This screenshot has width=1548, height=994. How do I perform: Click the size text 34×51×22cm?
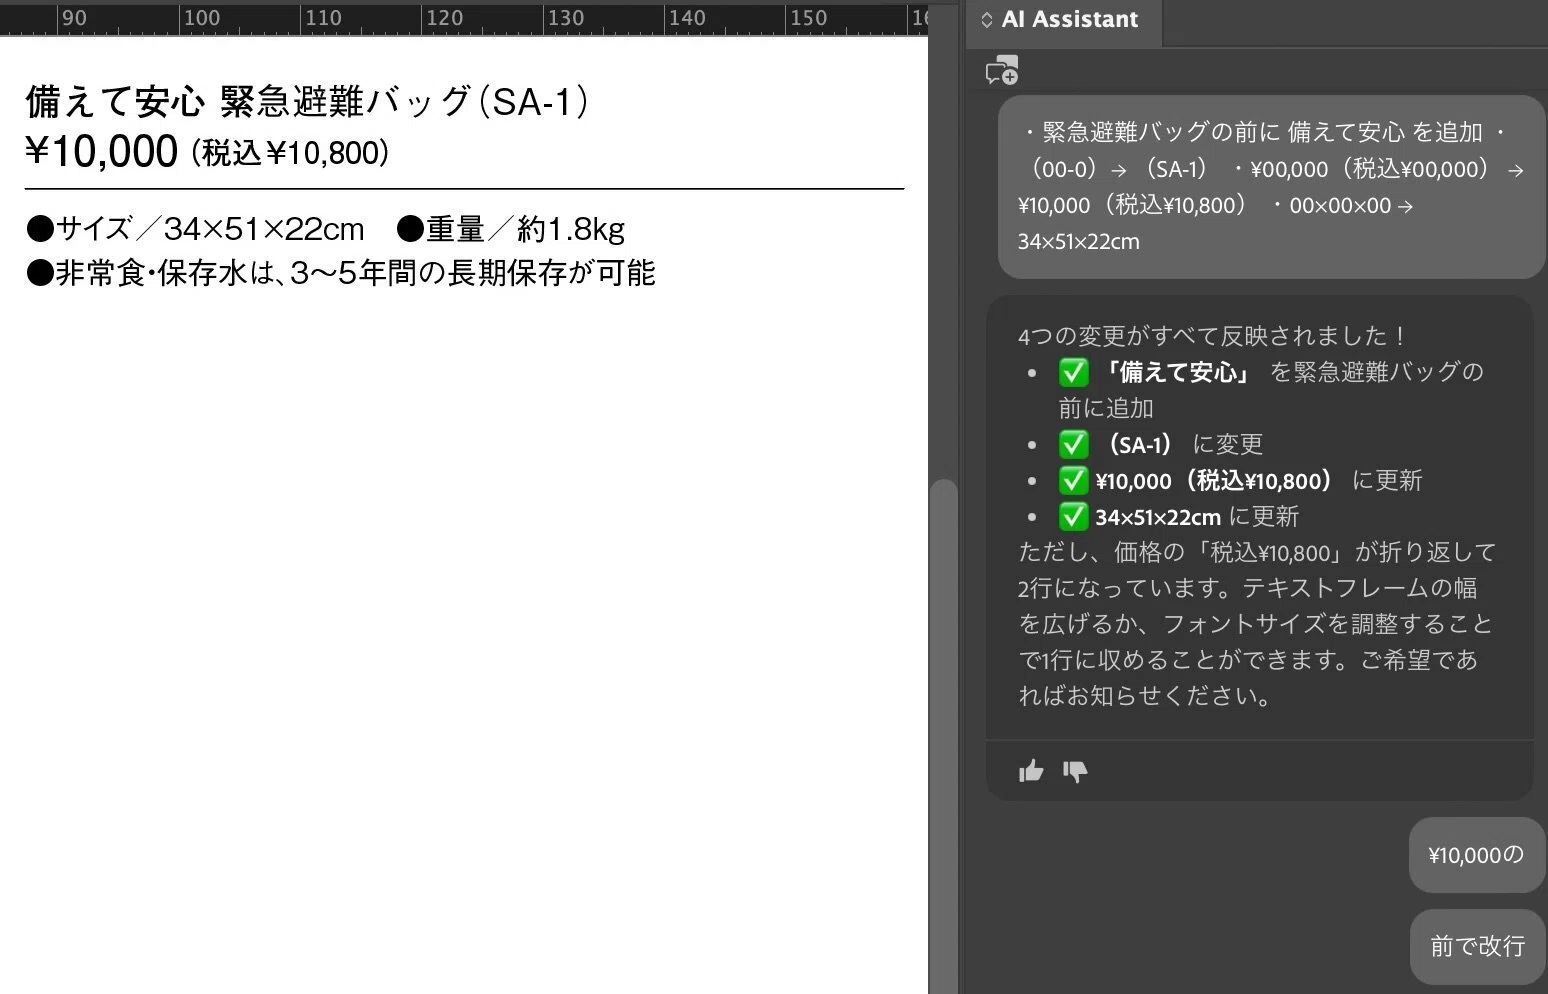tap(264, 229)
